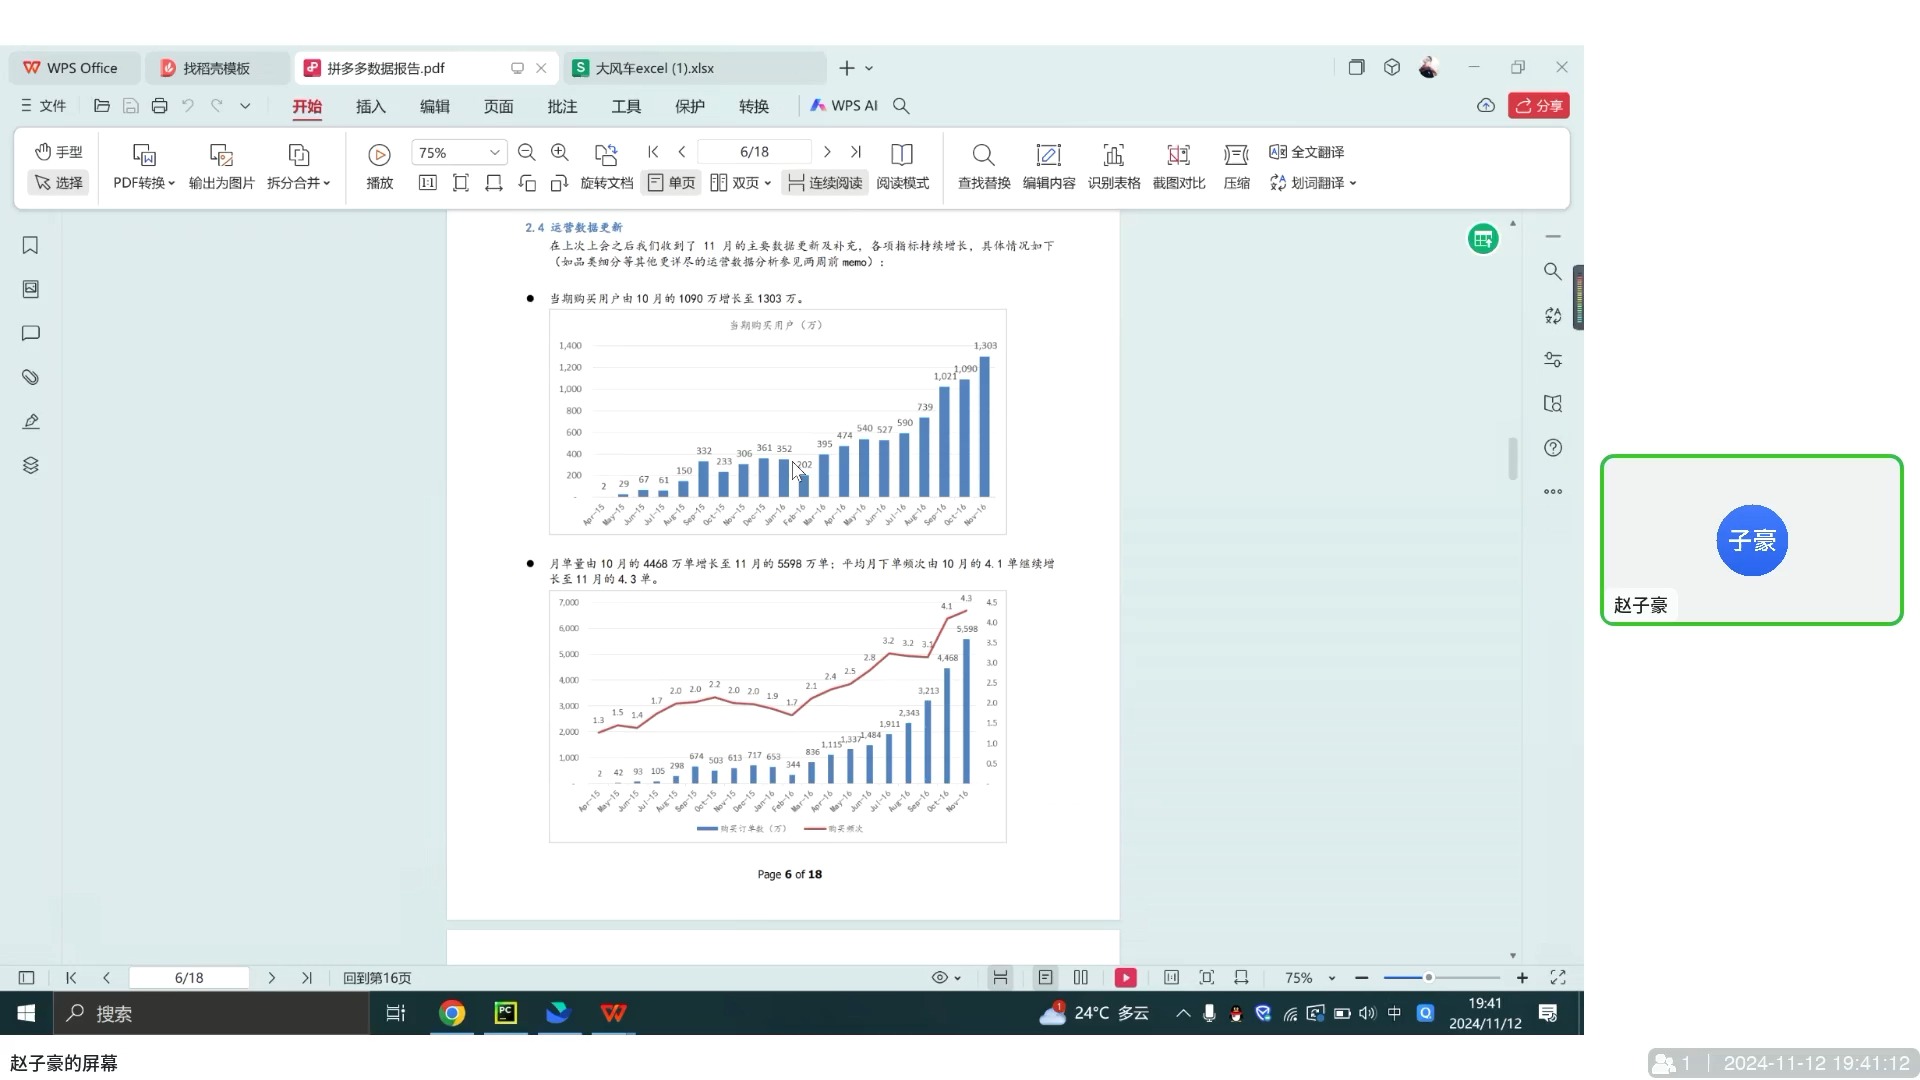Expand the PDF转换 conversion dropdown

point(170,183)
